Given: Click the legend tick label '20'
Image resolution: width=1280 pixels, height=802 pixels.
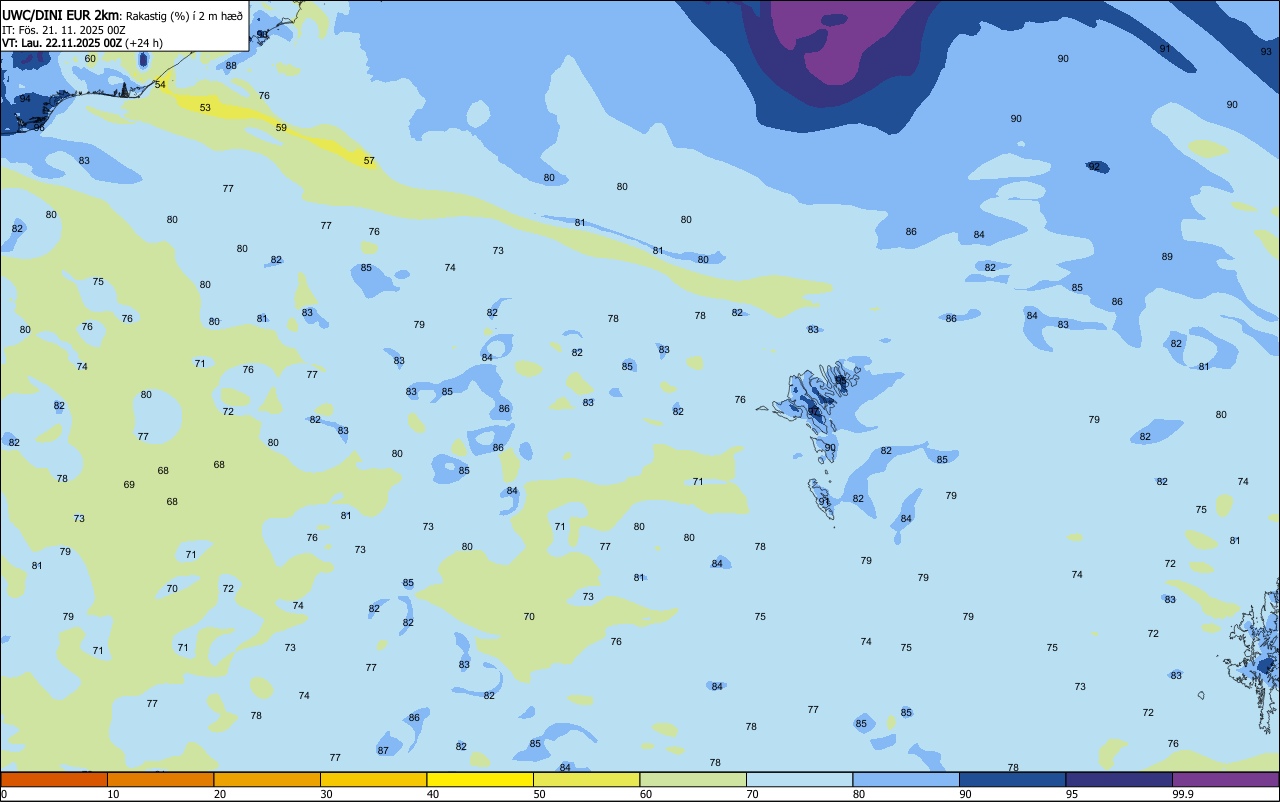Looking at the screenshot, I should click(x=220, y=794).
